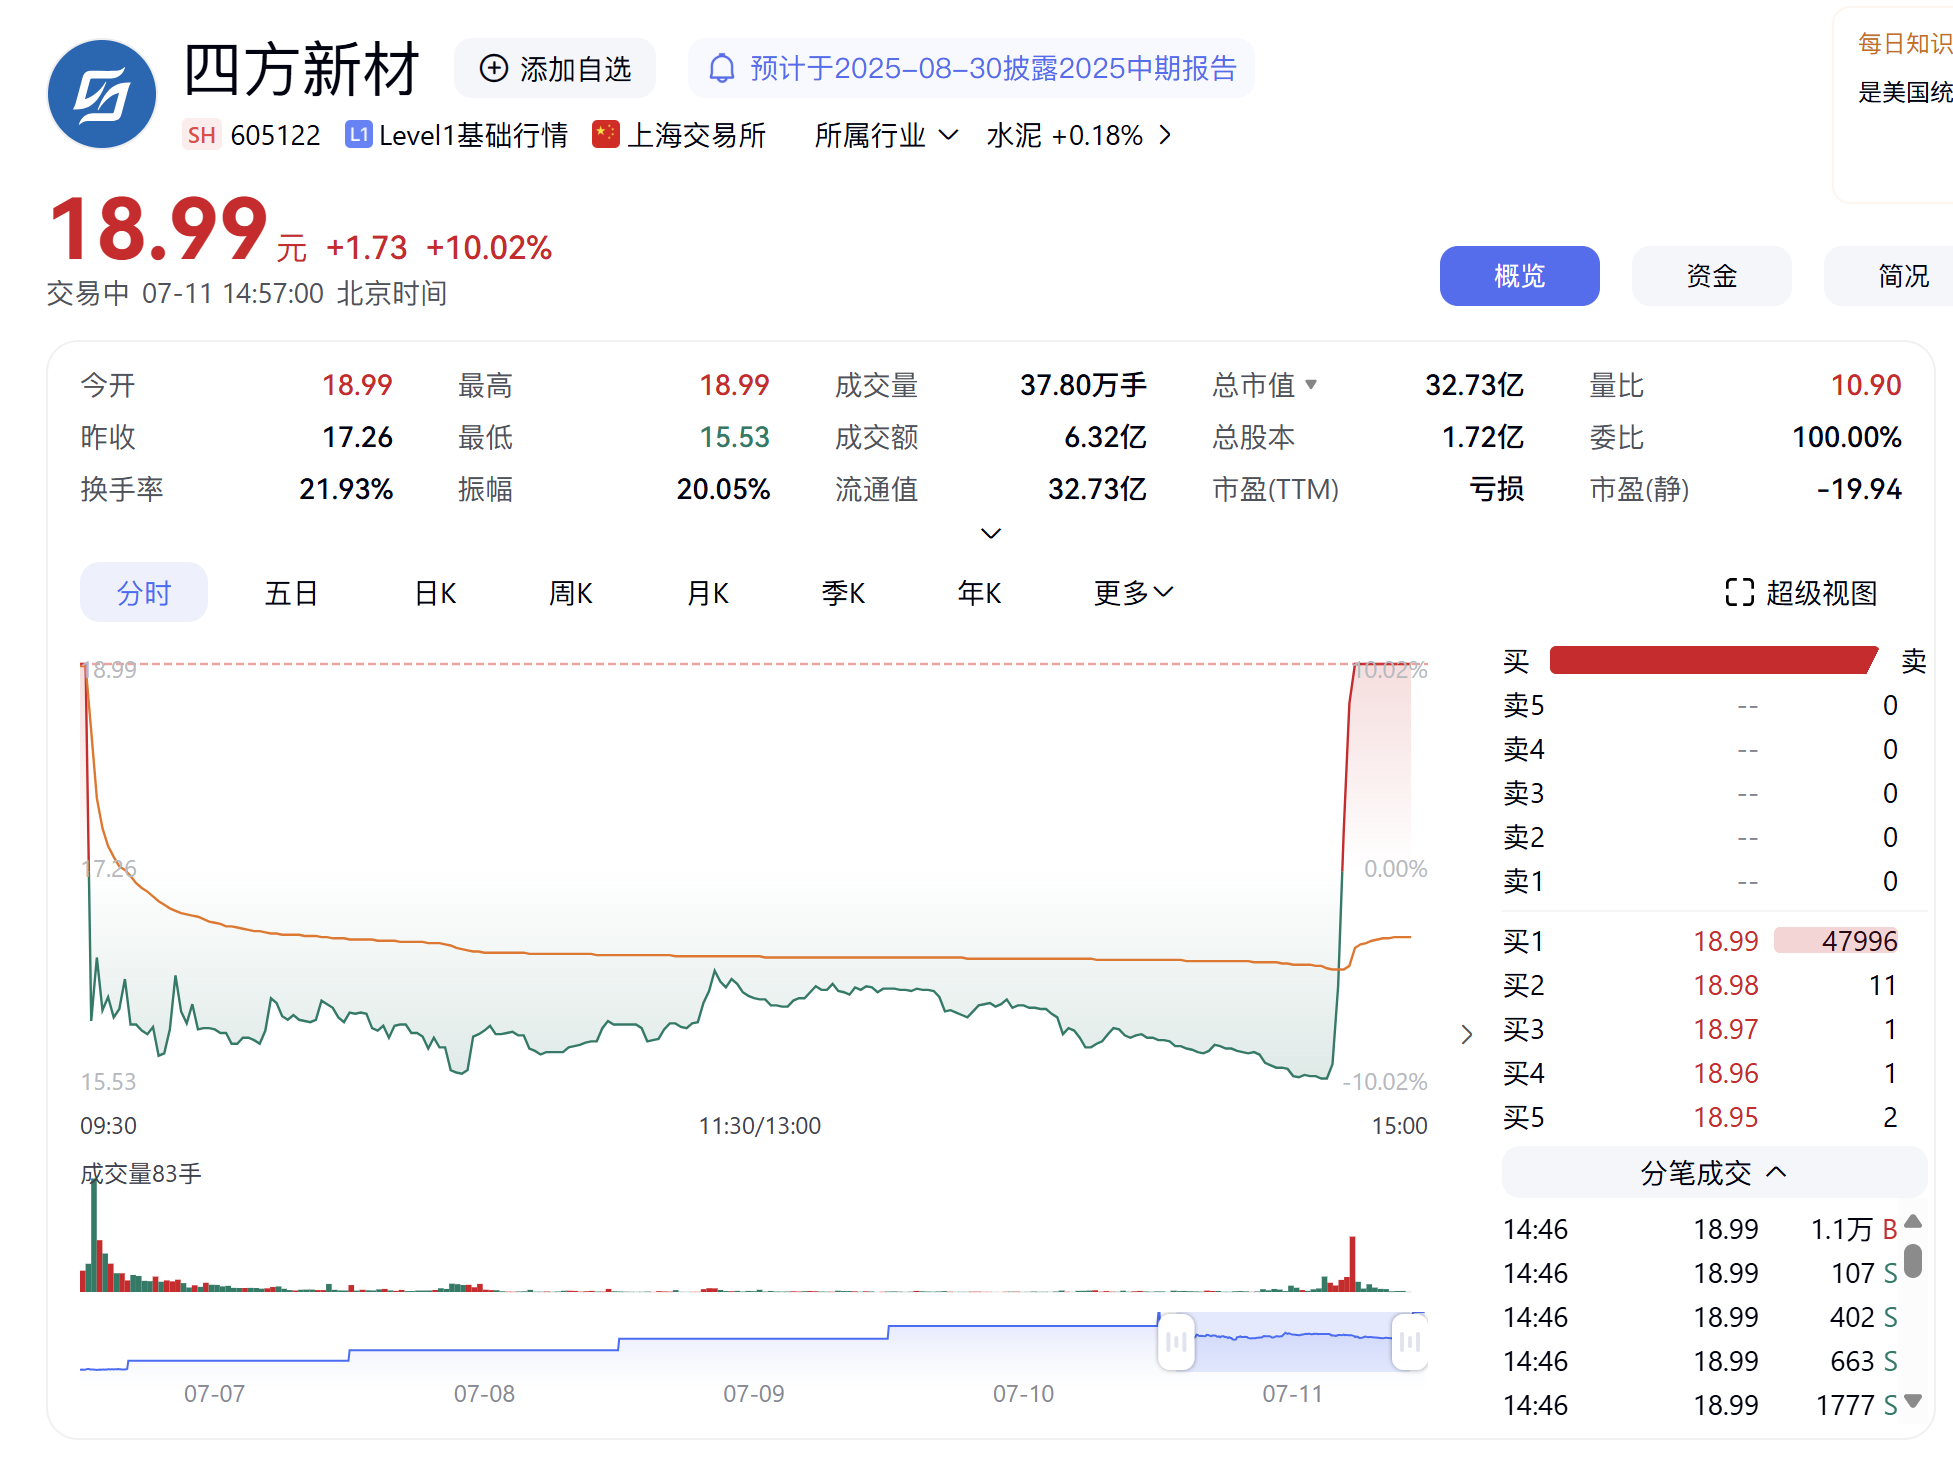This screenshot has width=1953, height=1465.
Task: Toggle the 总市值 dropdown triangle
Action: point(1311,385)
